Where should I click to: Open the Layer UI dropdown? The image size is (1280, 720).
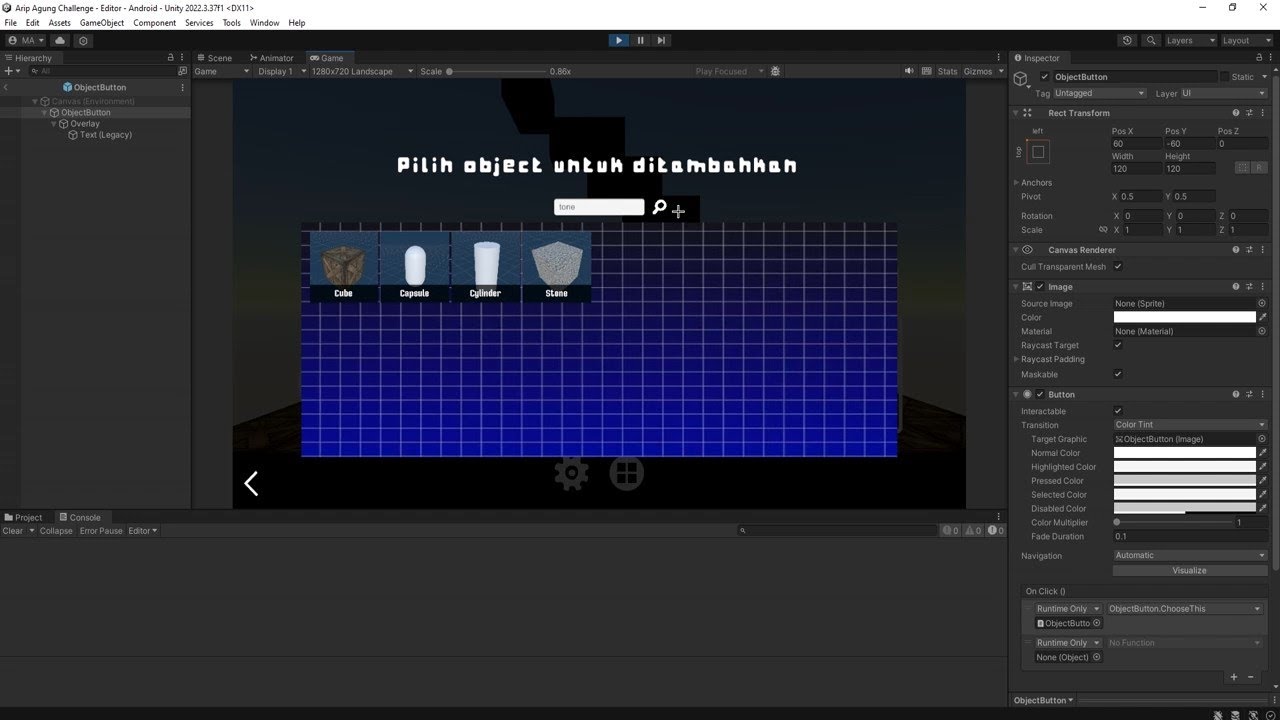coord(1224,93)
